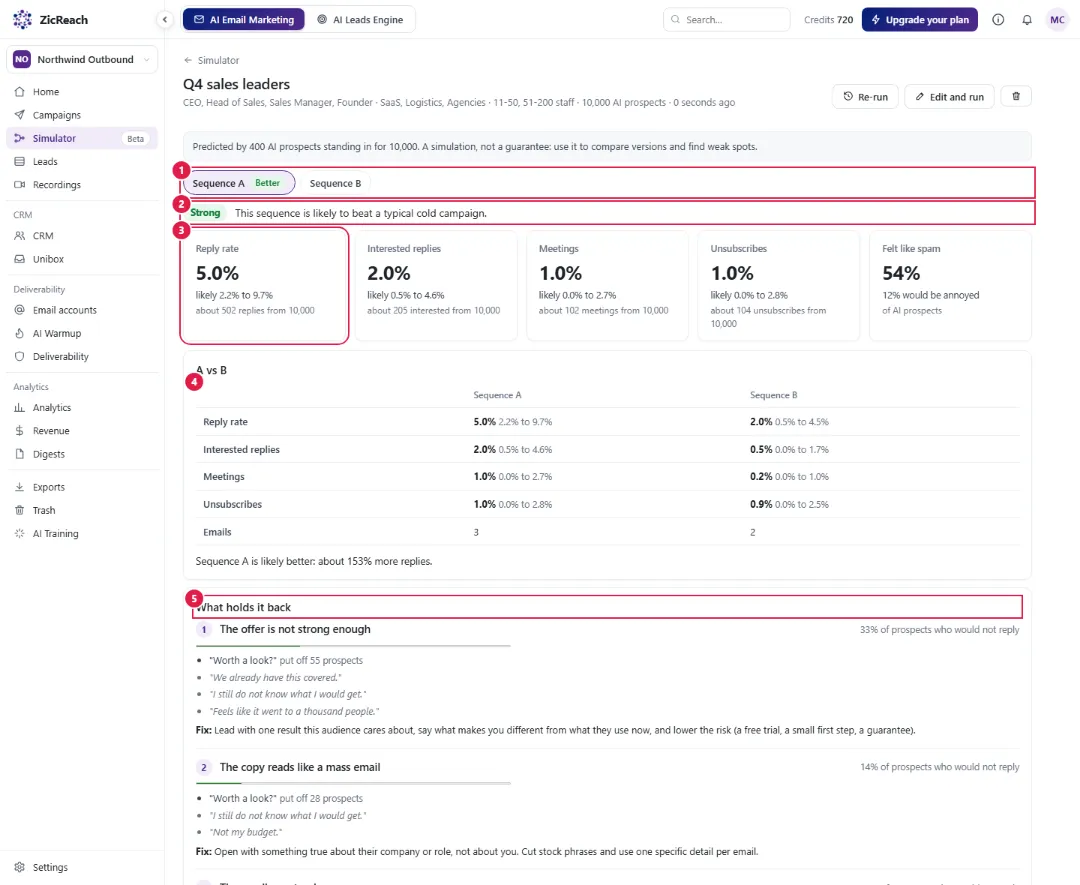Image resolution: width=1080 pixels, height=885 pixels.
Task: Open Settings at the sidebar bottom
Action: (82, 867)
